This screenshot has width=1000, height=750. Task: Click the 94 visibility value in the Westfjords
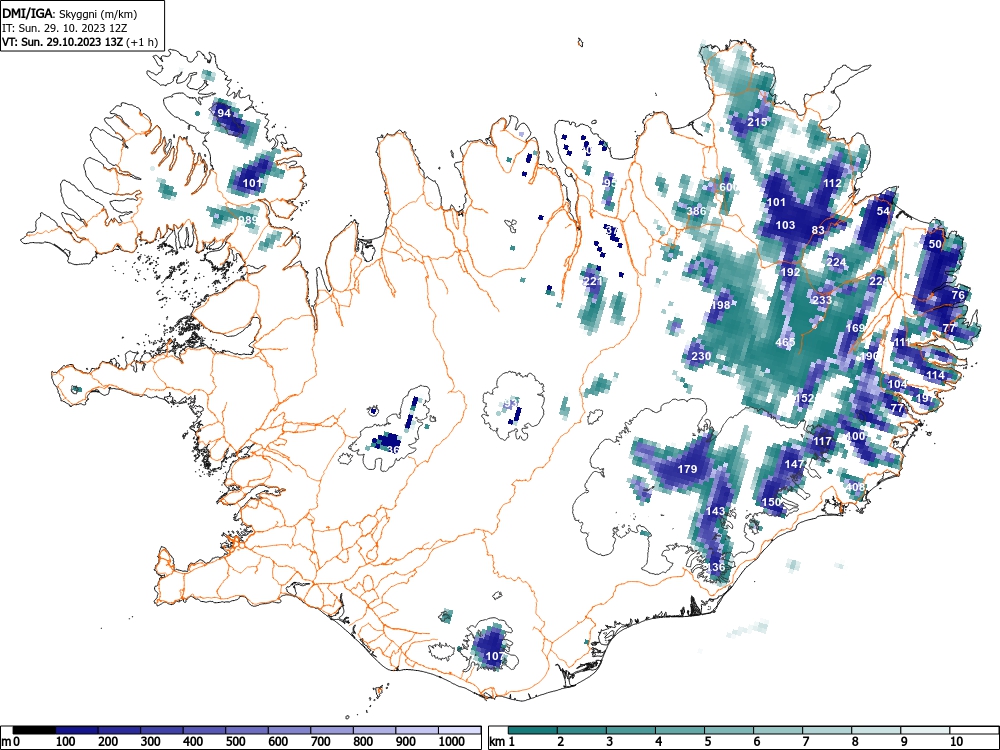(224, 114)
